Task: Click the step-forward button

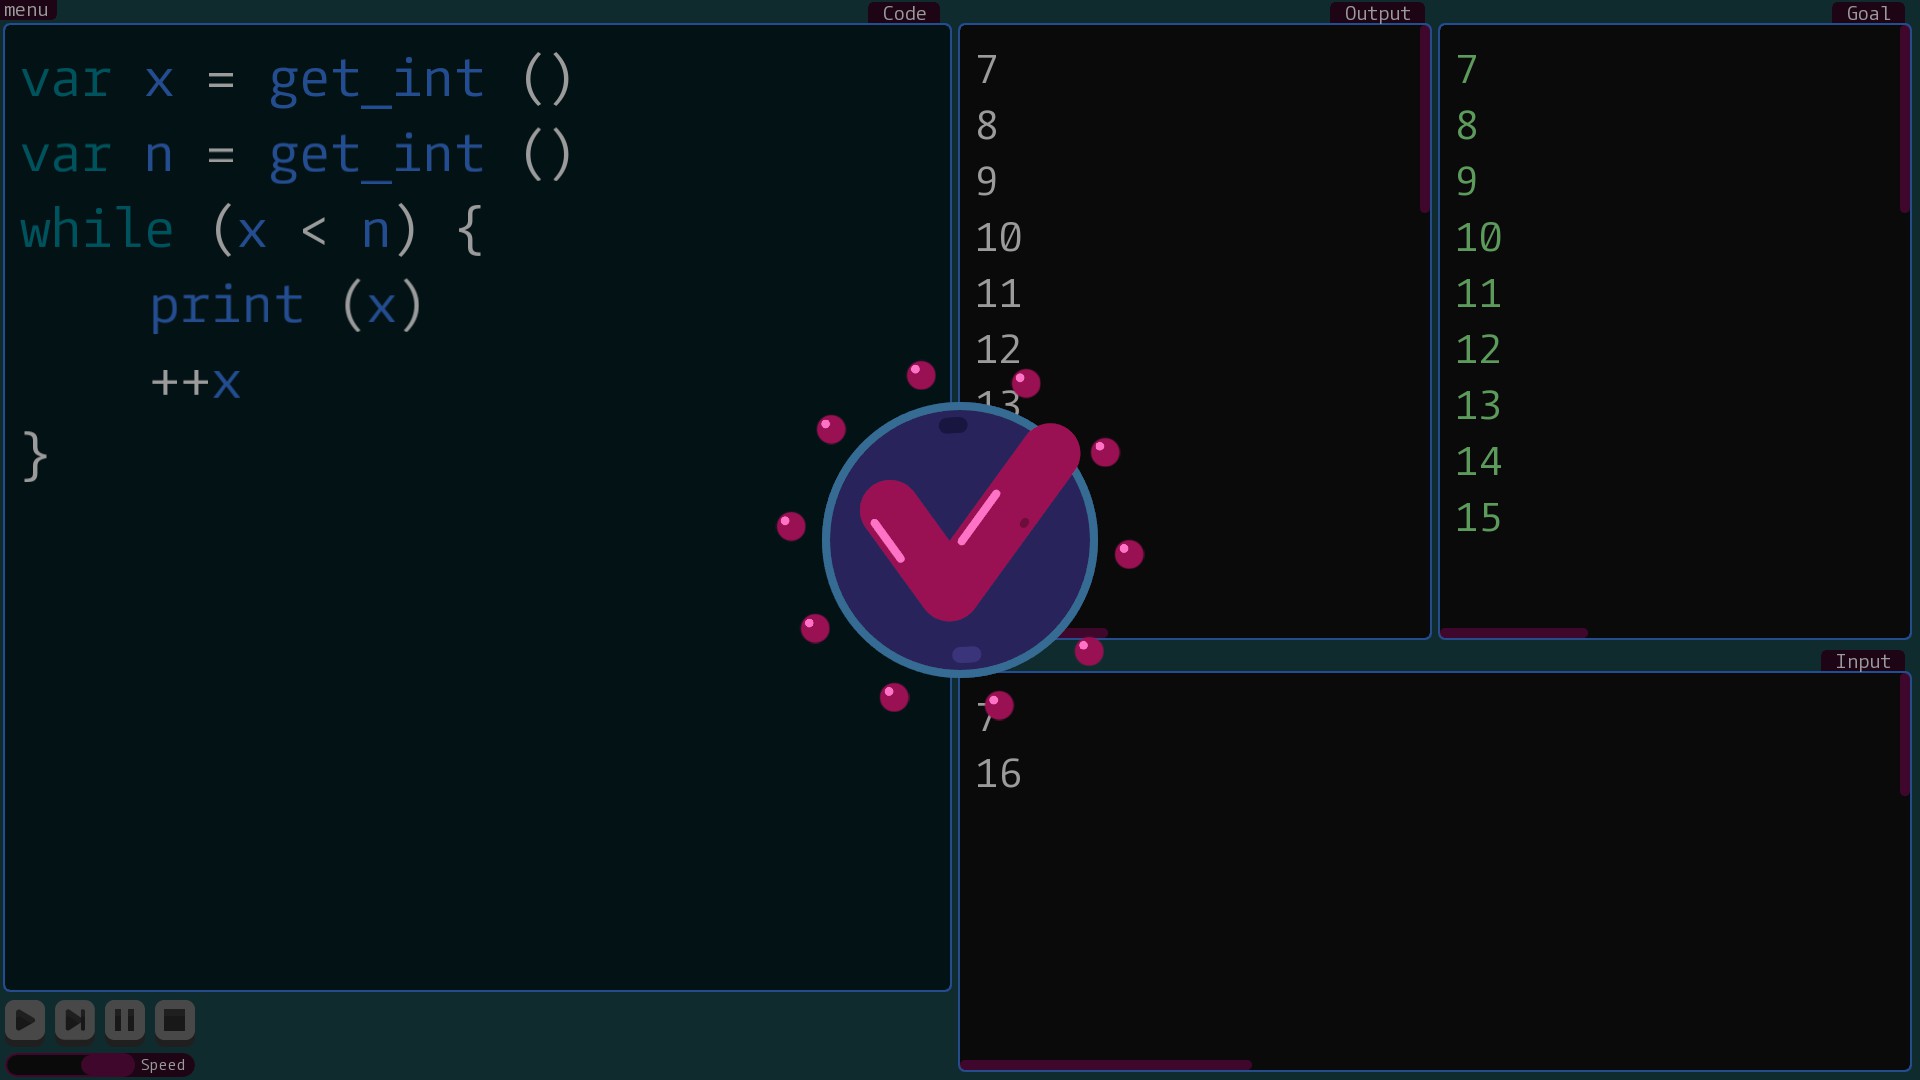Action: pyautogui.click(x=75, y=1020)
